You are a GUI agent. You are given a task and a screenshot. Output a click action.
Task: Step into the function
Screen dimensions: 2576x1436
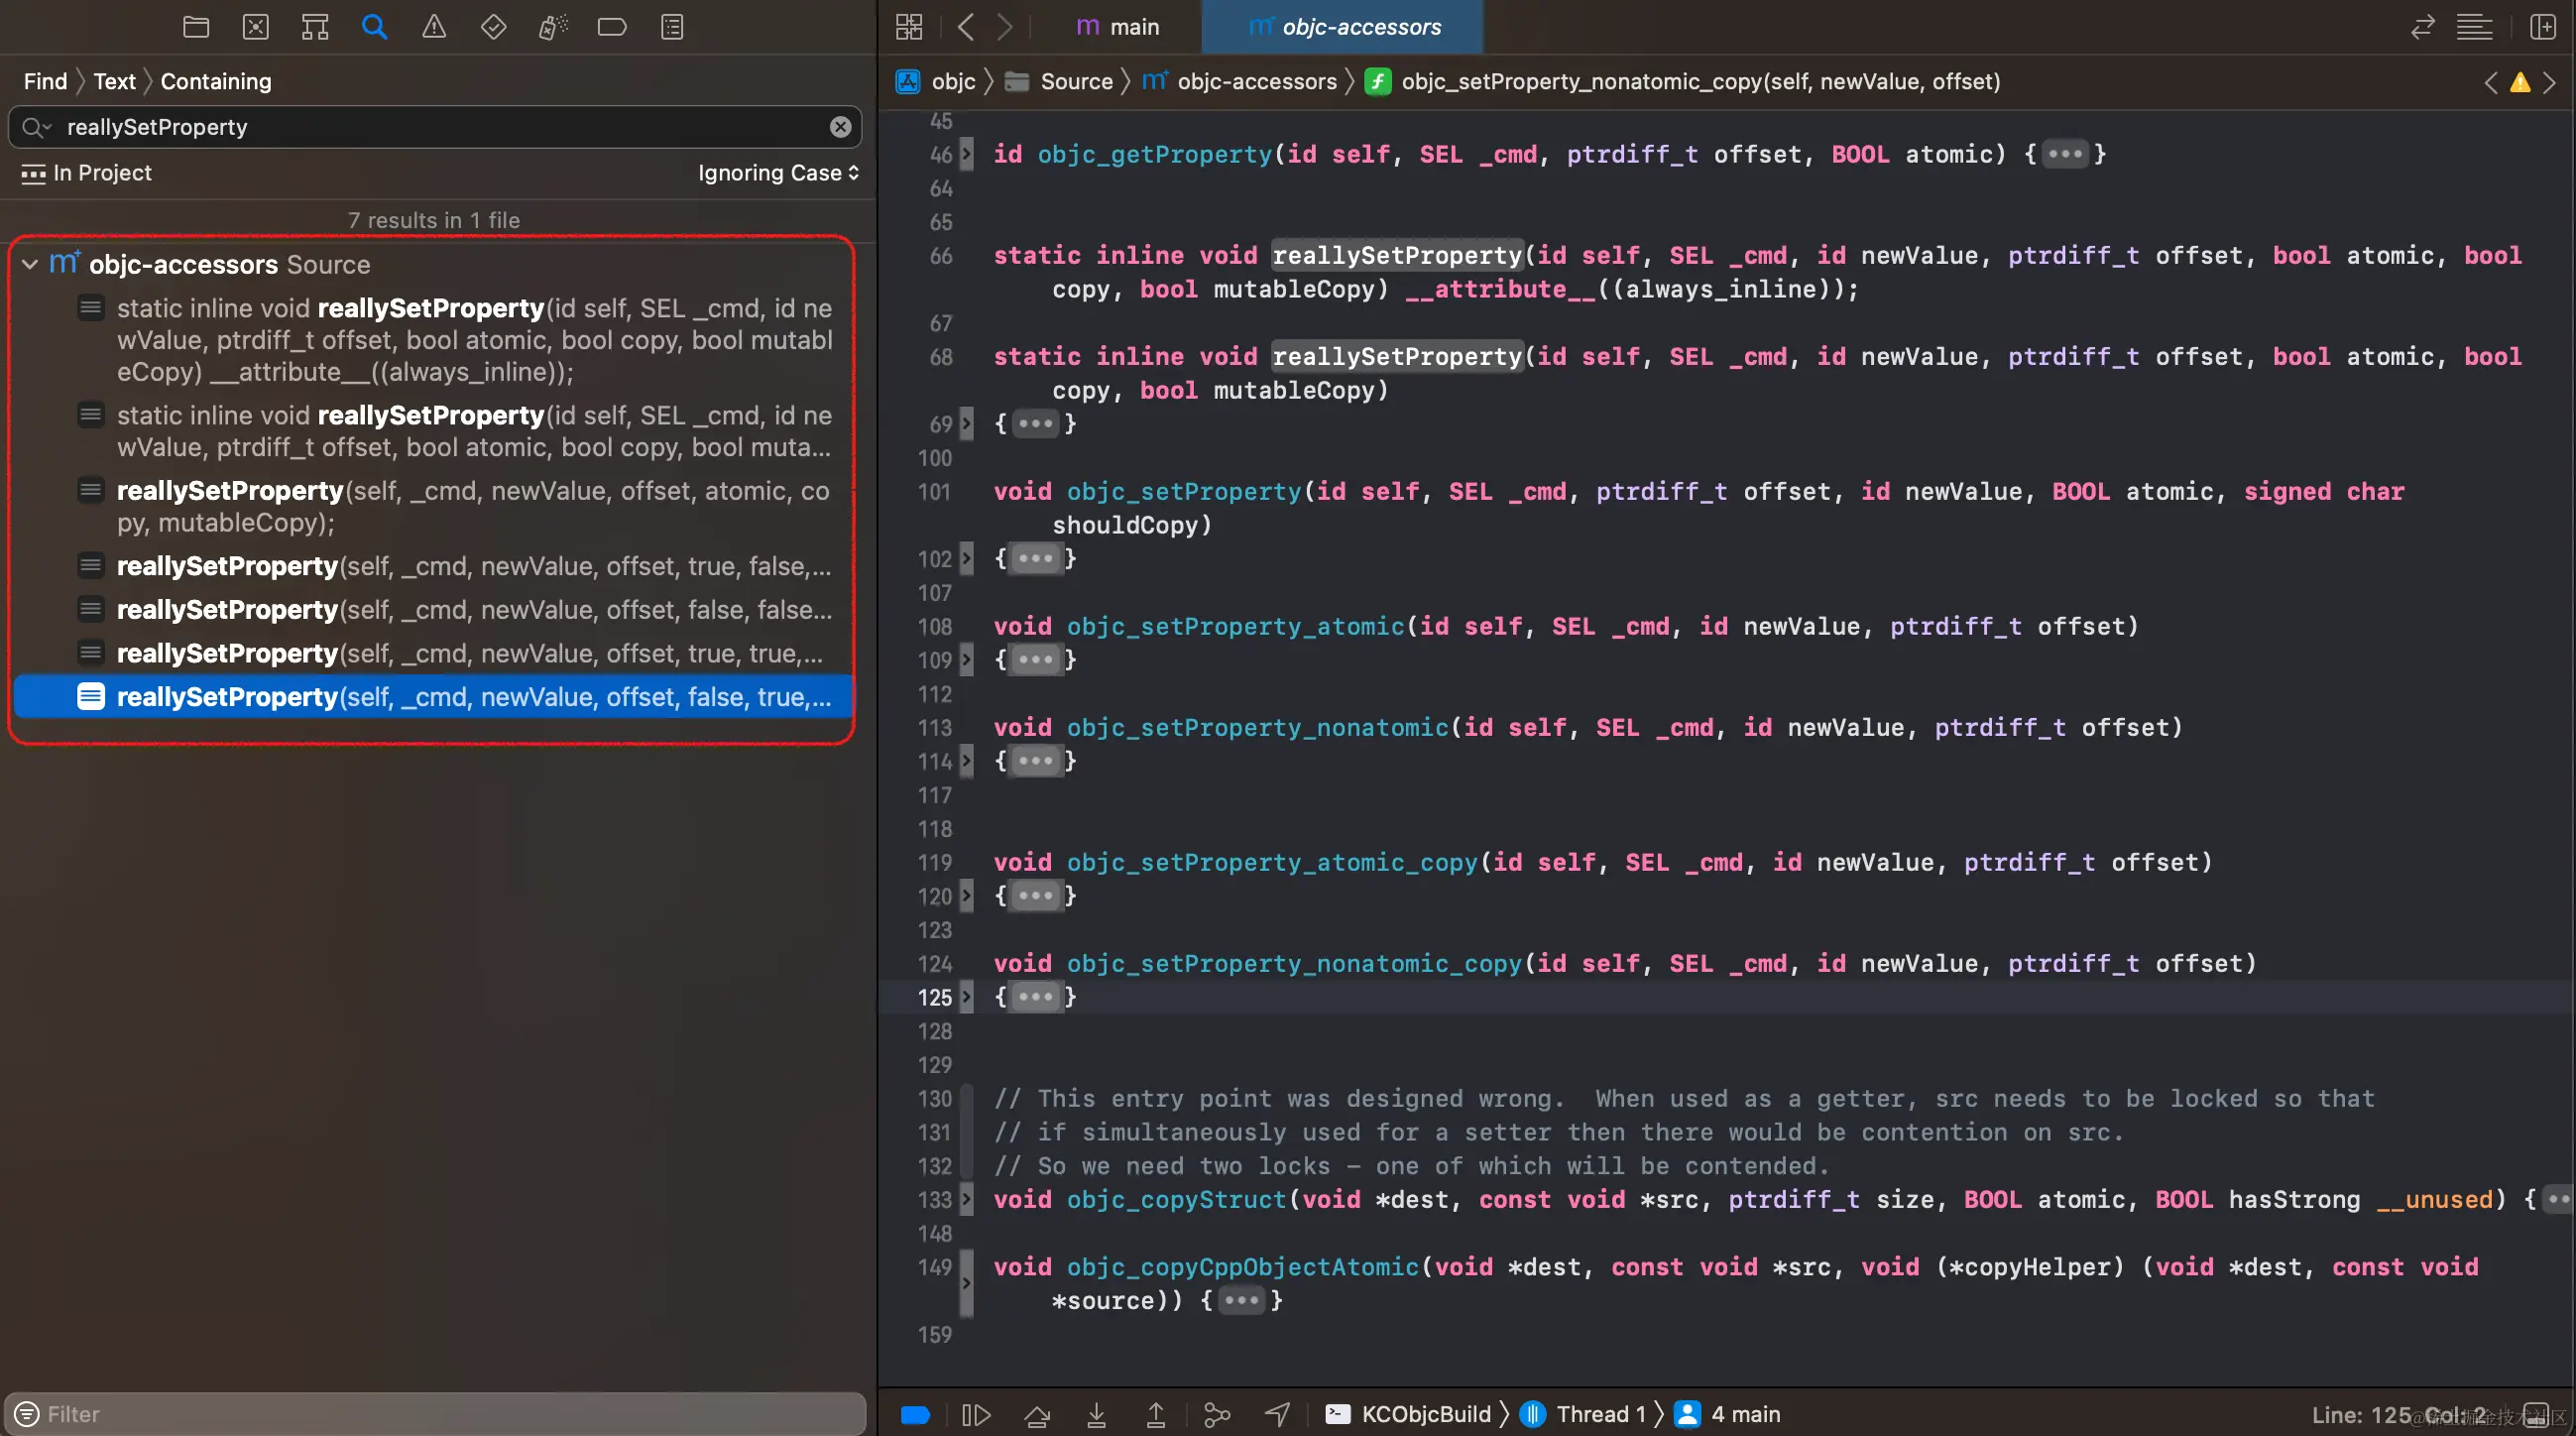[1096, 1414]
